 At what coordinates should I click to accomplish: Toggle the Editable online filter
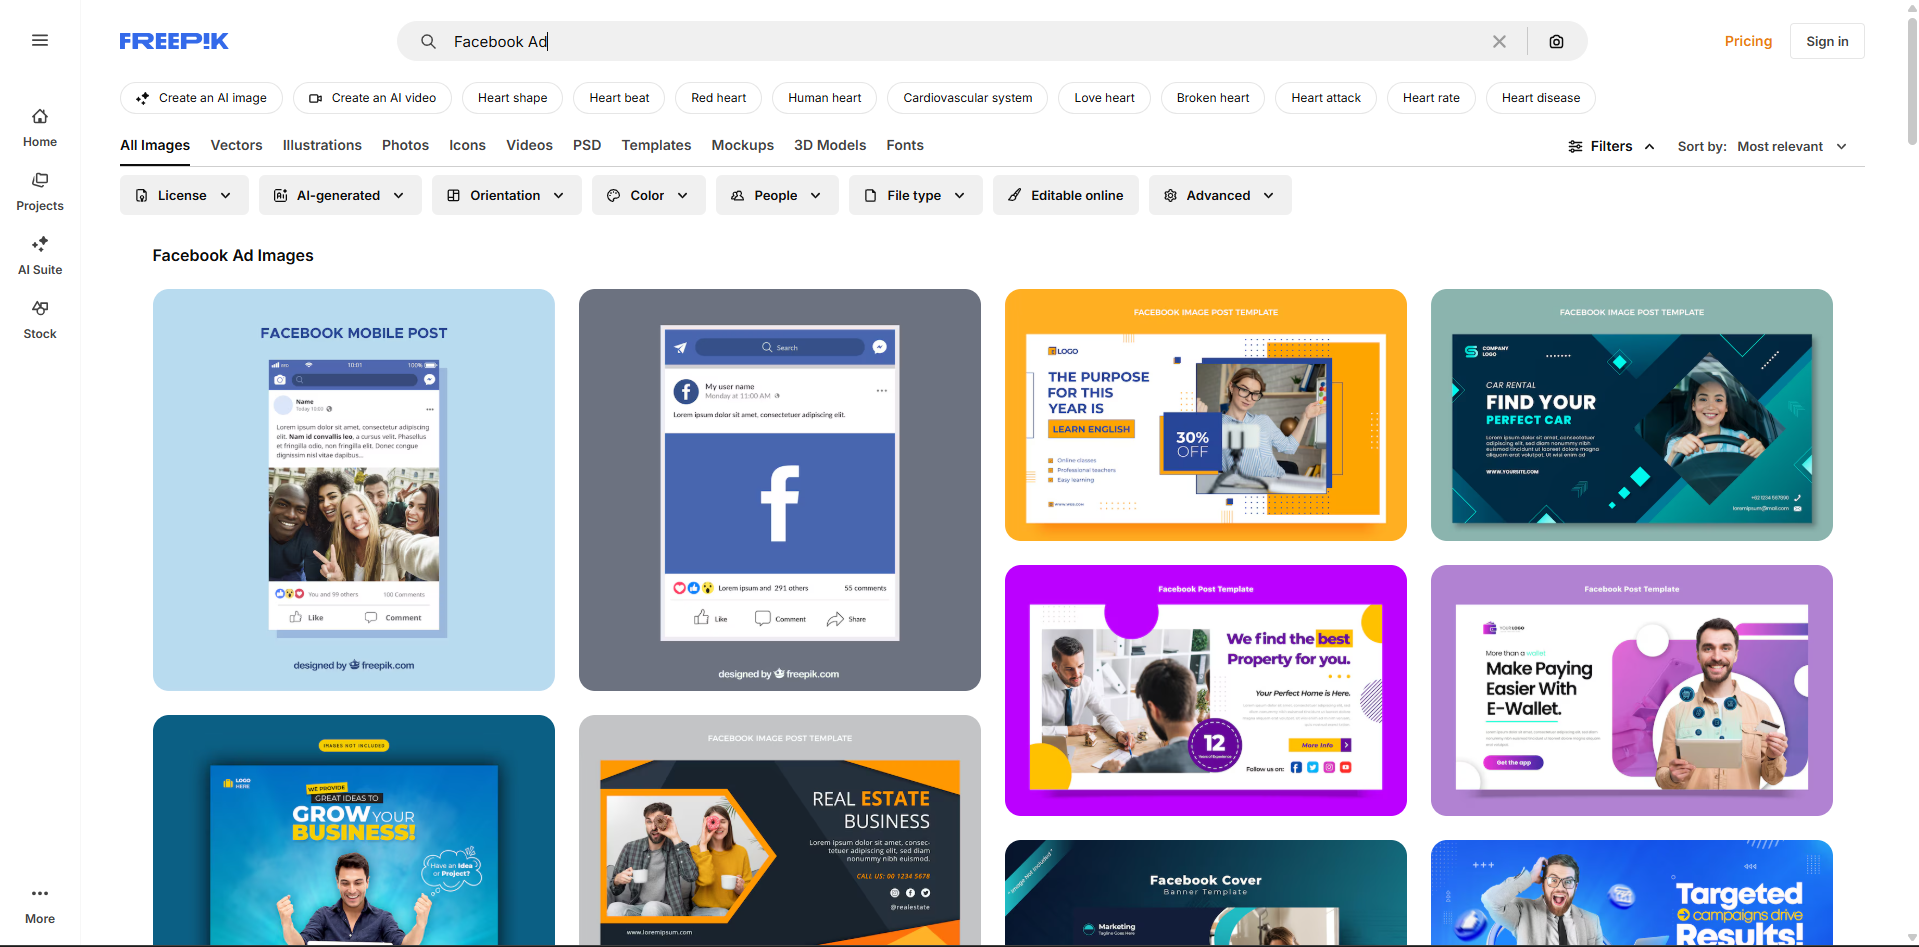click(1065, 195)
